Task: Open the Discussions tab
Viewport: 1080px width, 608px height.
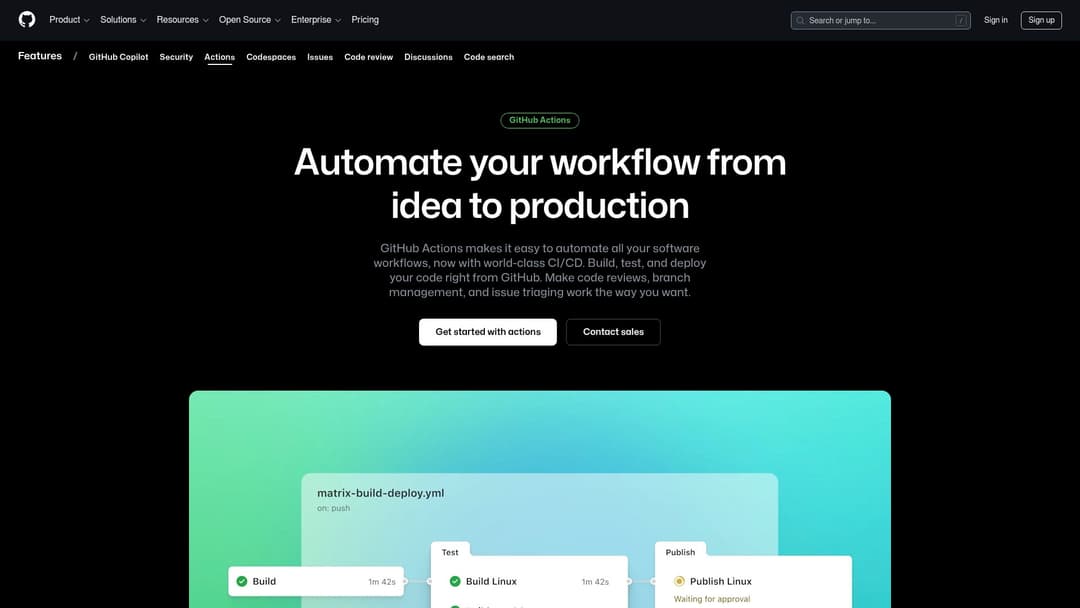Action: click(x=428, y=57)
